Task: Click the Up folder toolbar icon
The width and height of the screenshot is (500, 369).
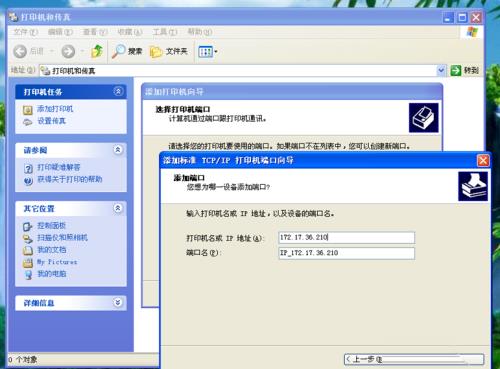Action: click(97, 51)
